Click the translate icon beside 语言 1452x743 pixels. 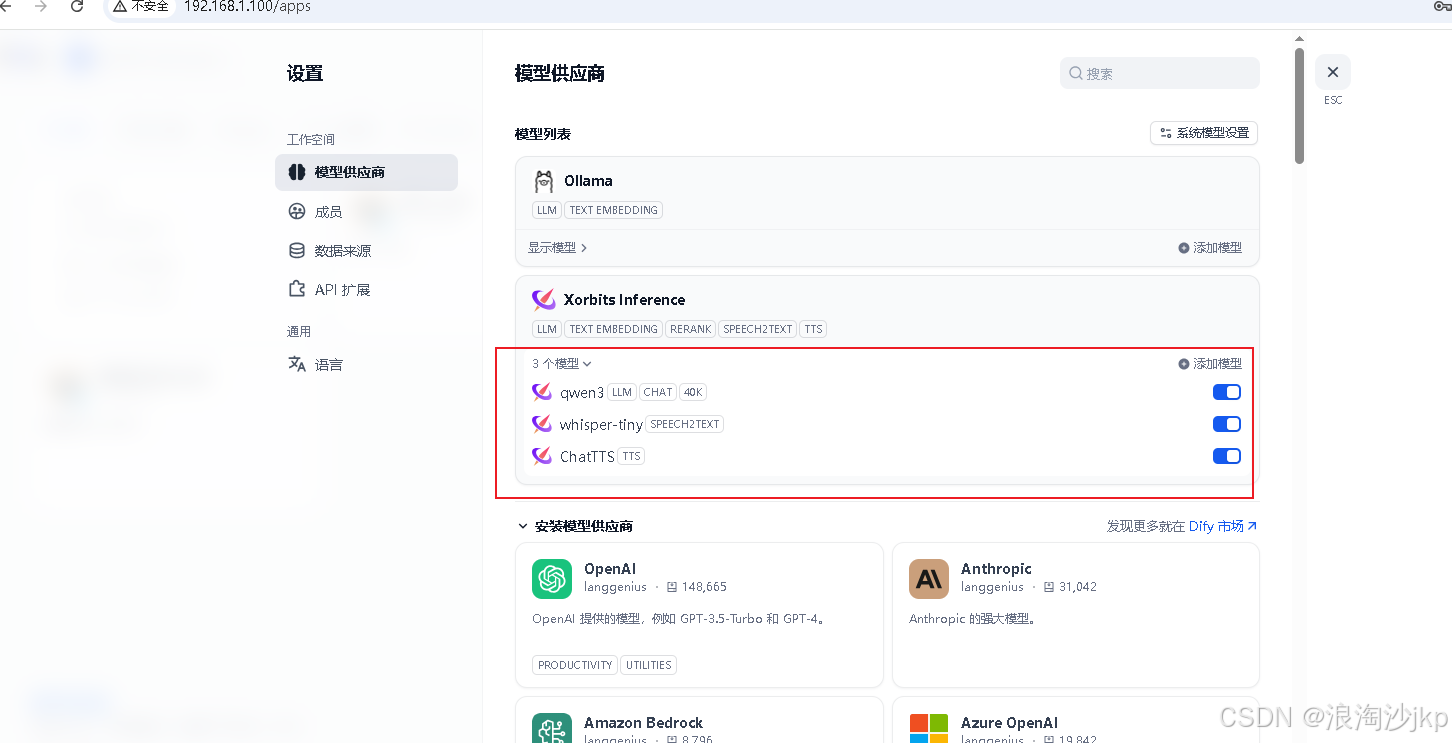coord(297,364)
